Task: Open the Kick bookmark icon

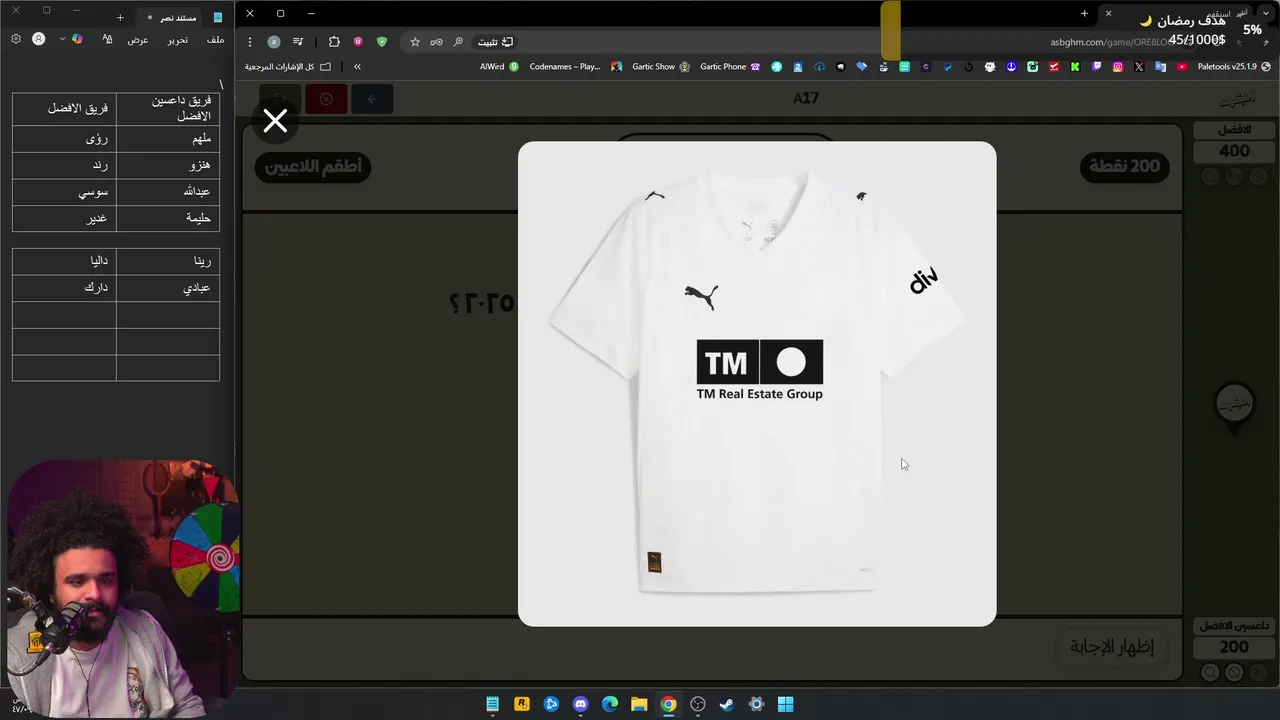Action: pos(1075,67)
